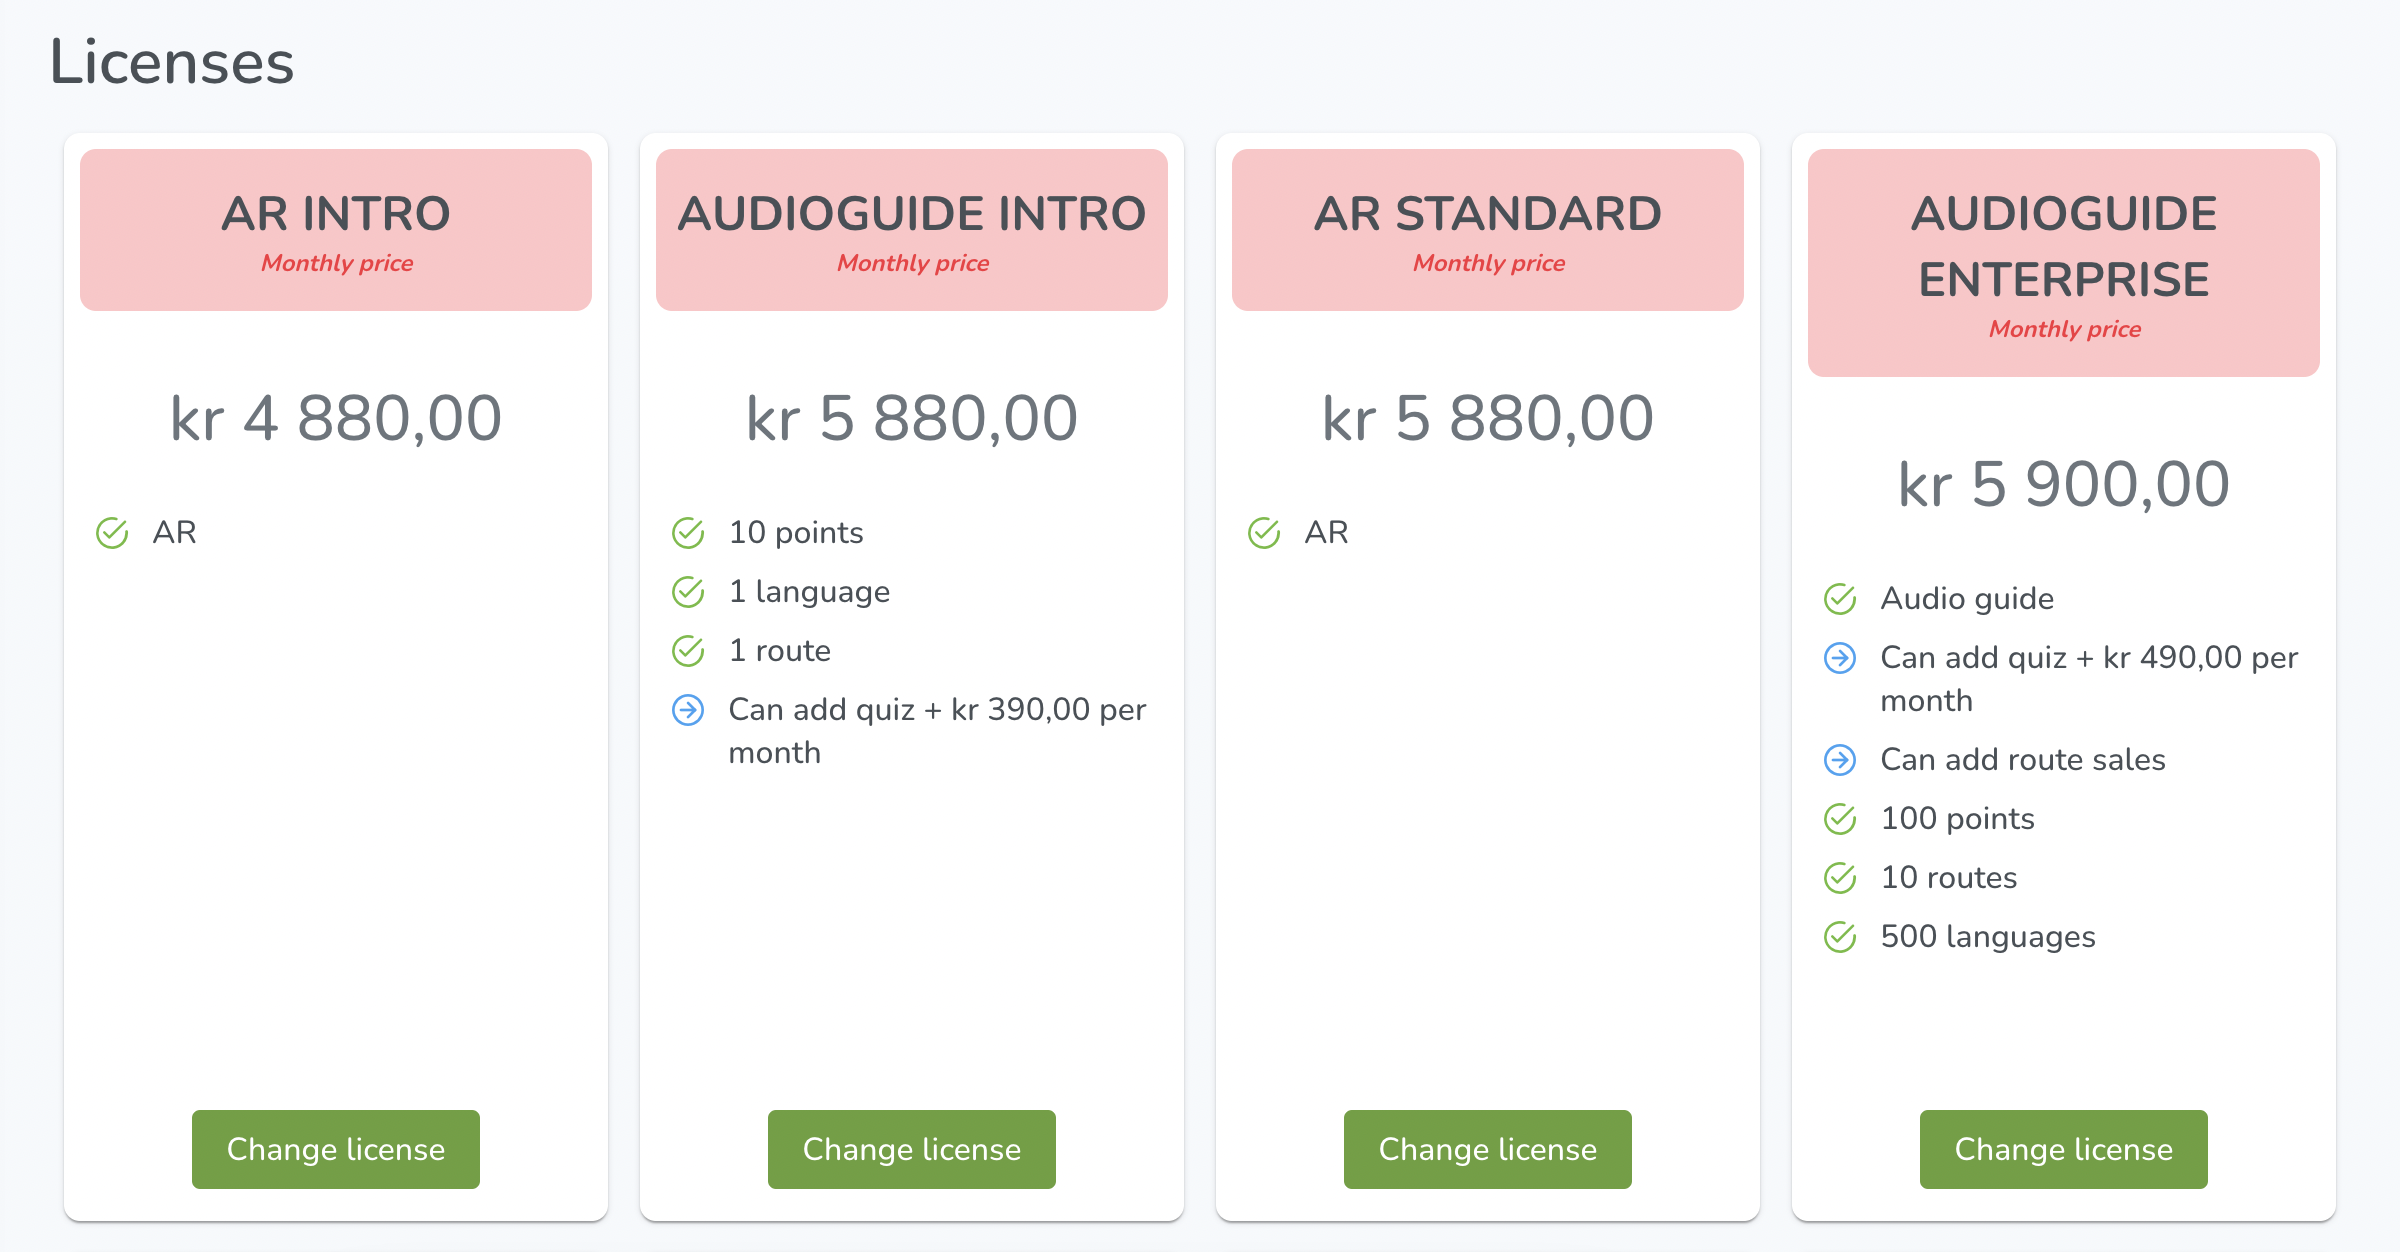Click the checkmark icon next to 1 route
The height and width of the screenshot is (1252, 2400).
click(688, 651)
